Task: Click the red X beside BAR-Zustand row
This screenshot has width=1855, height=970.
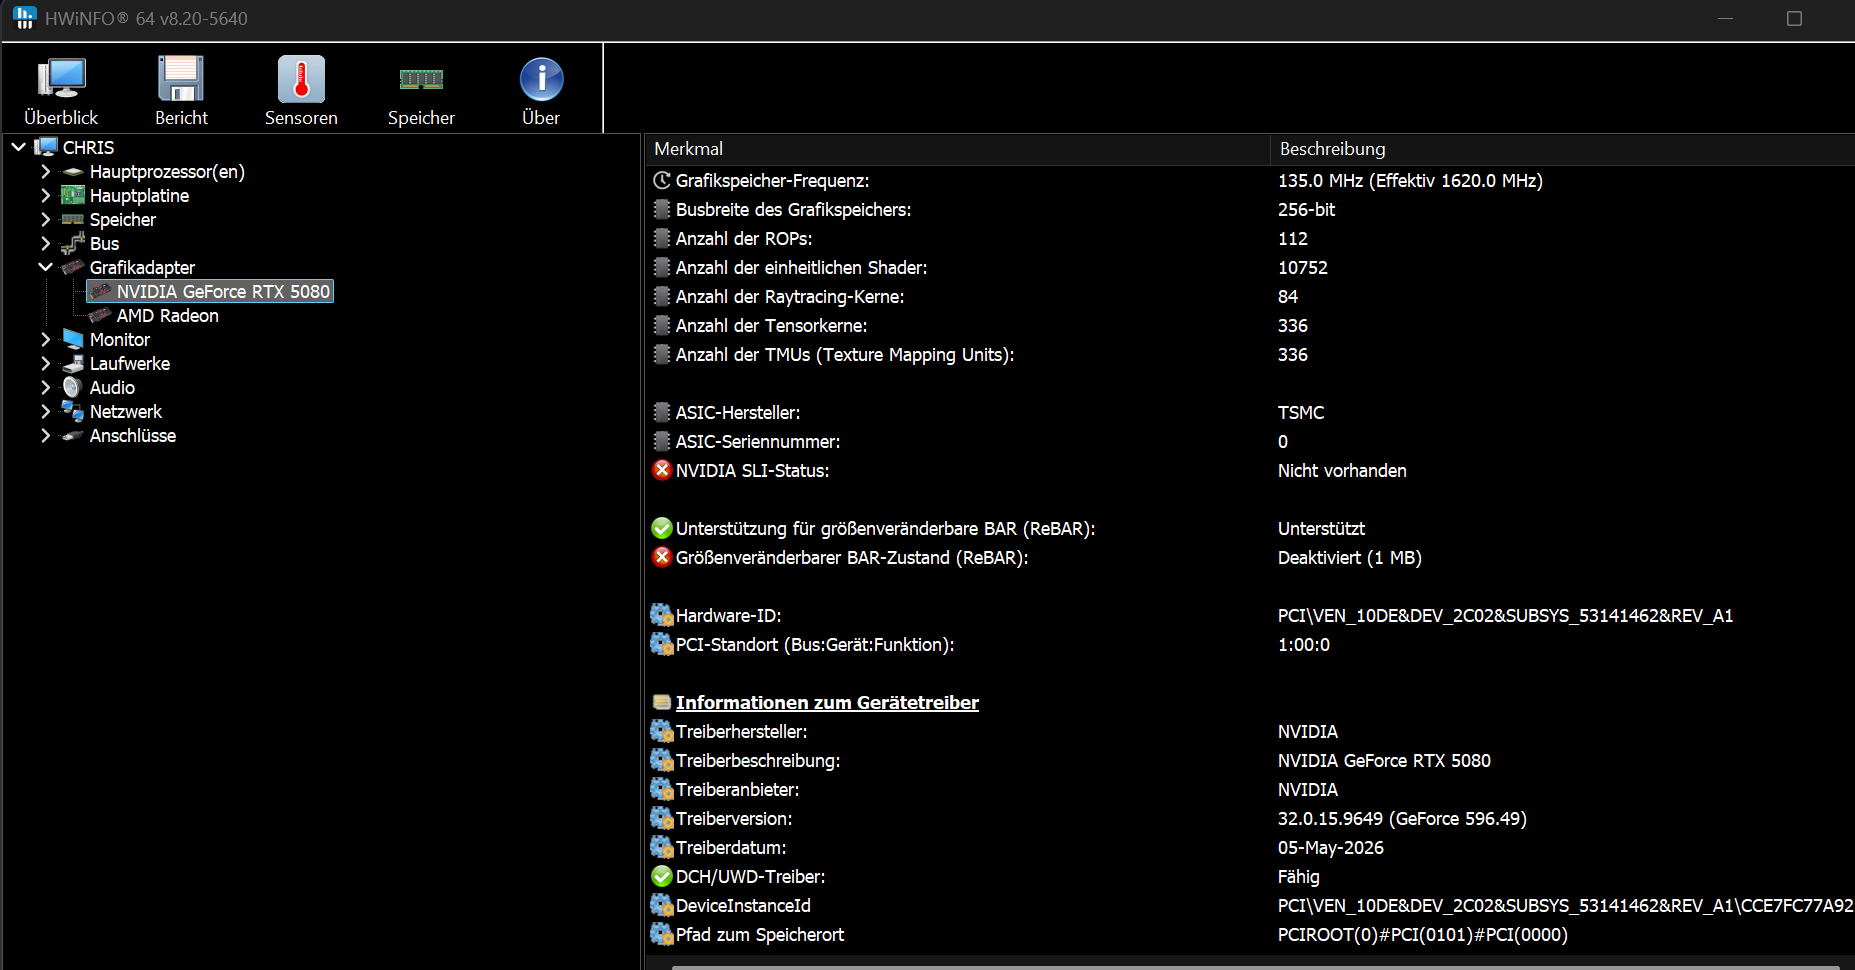Action: tap(662, 557)
